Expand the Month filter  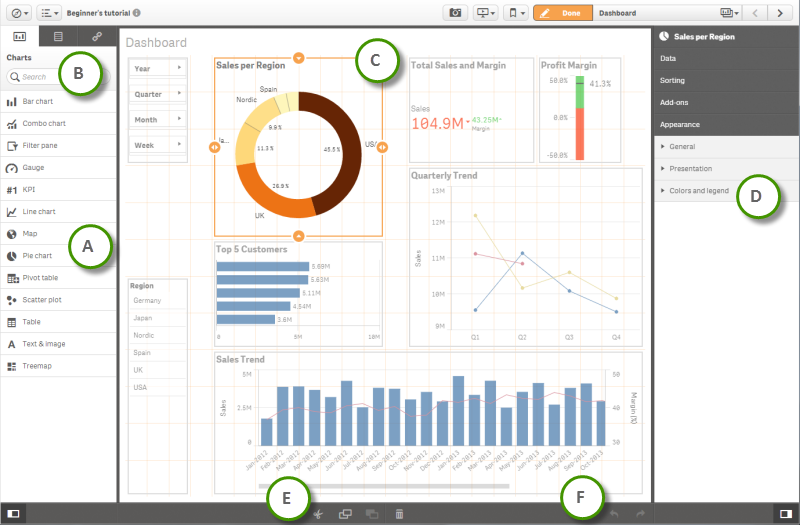pyautogui.click(x=158, y=119)
